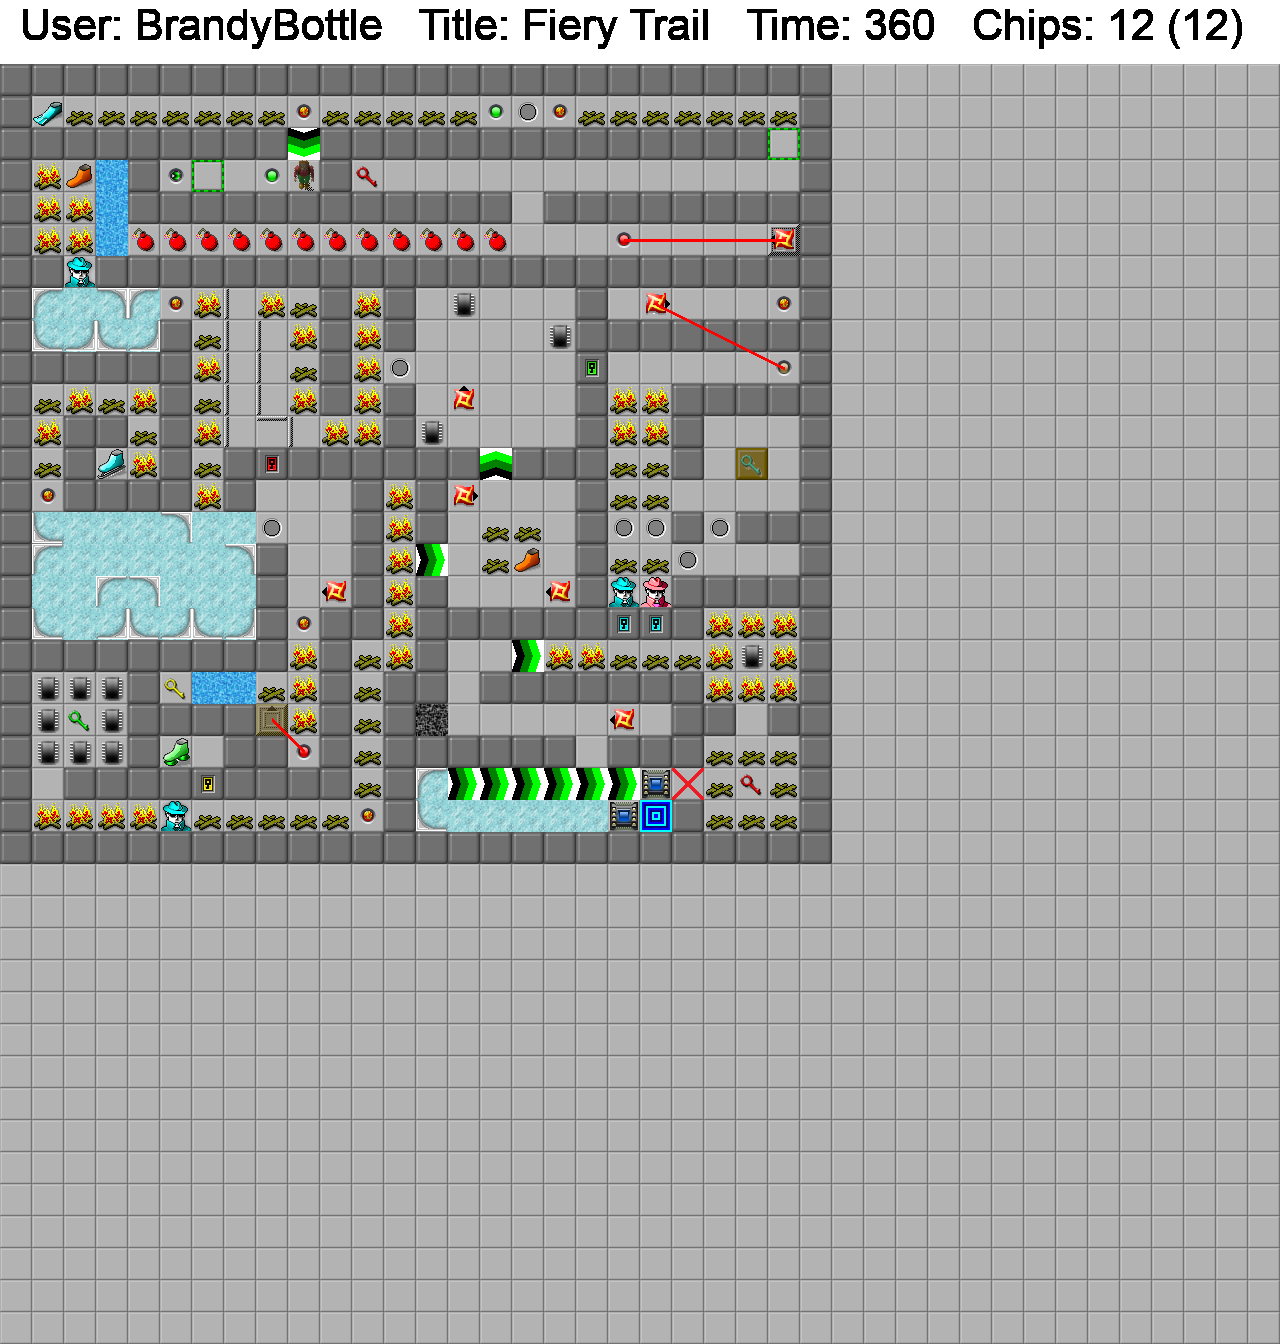Click the last bomb in the bomb row
1280x1344 pixels.
tap(496, 240)
